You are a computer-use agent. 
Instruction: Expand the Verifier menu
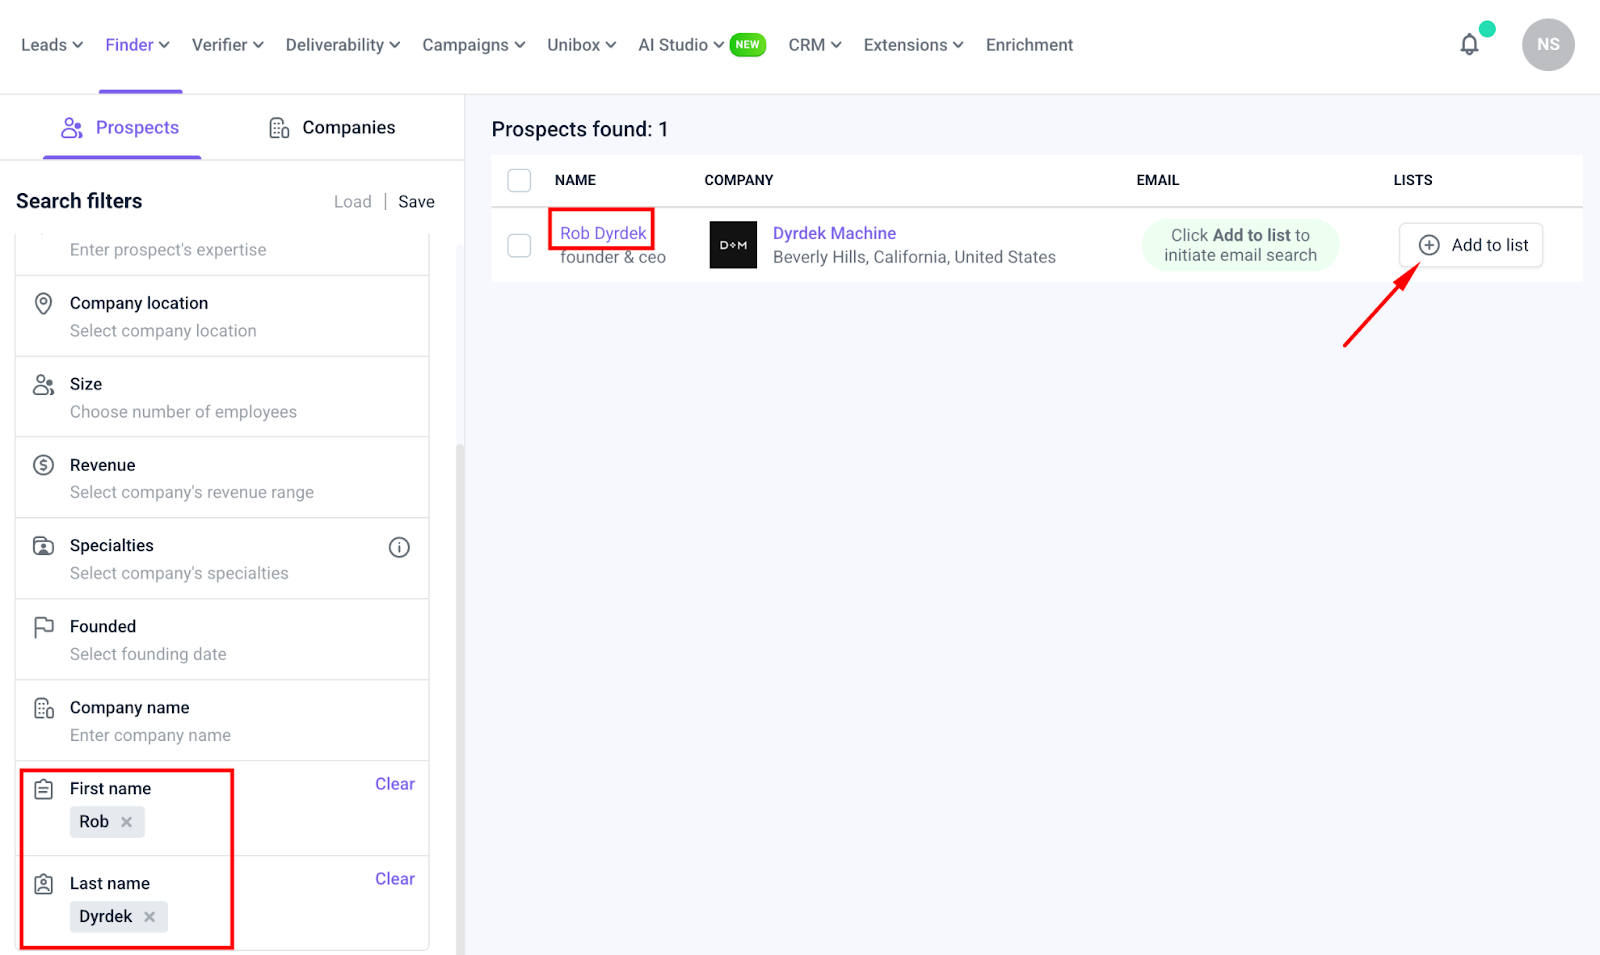tap(228, 45)
